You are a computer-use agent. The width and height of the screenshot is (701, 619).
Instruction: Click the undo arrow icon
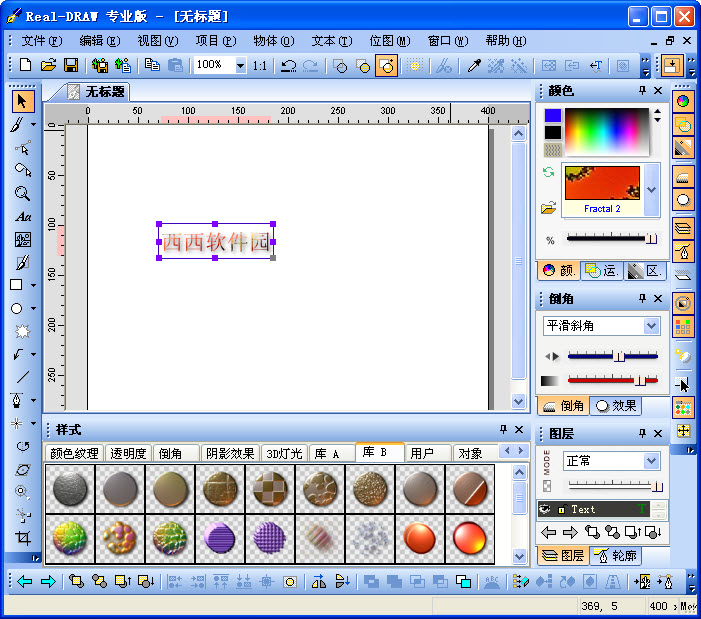[x=288, y=65]
